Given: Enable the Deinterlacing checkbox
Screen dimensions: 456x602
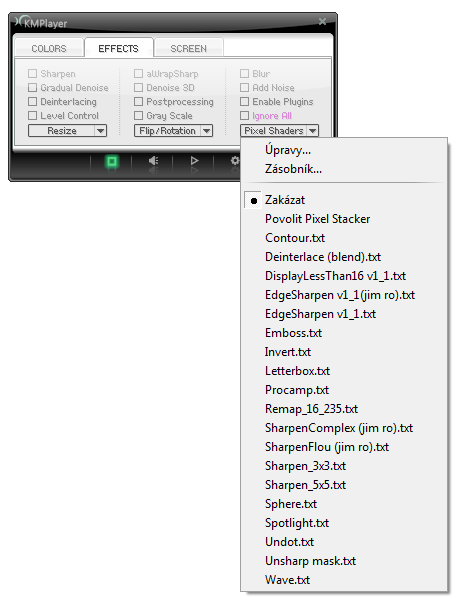Looking at the screenshot, I should click(x=33, y=101).
